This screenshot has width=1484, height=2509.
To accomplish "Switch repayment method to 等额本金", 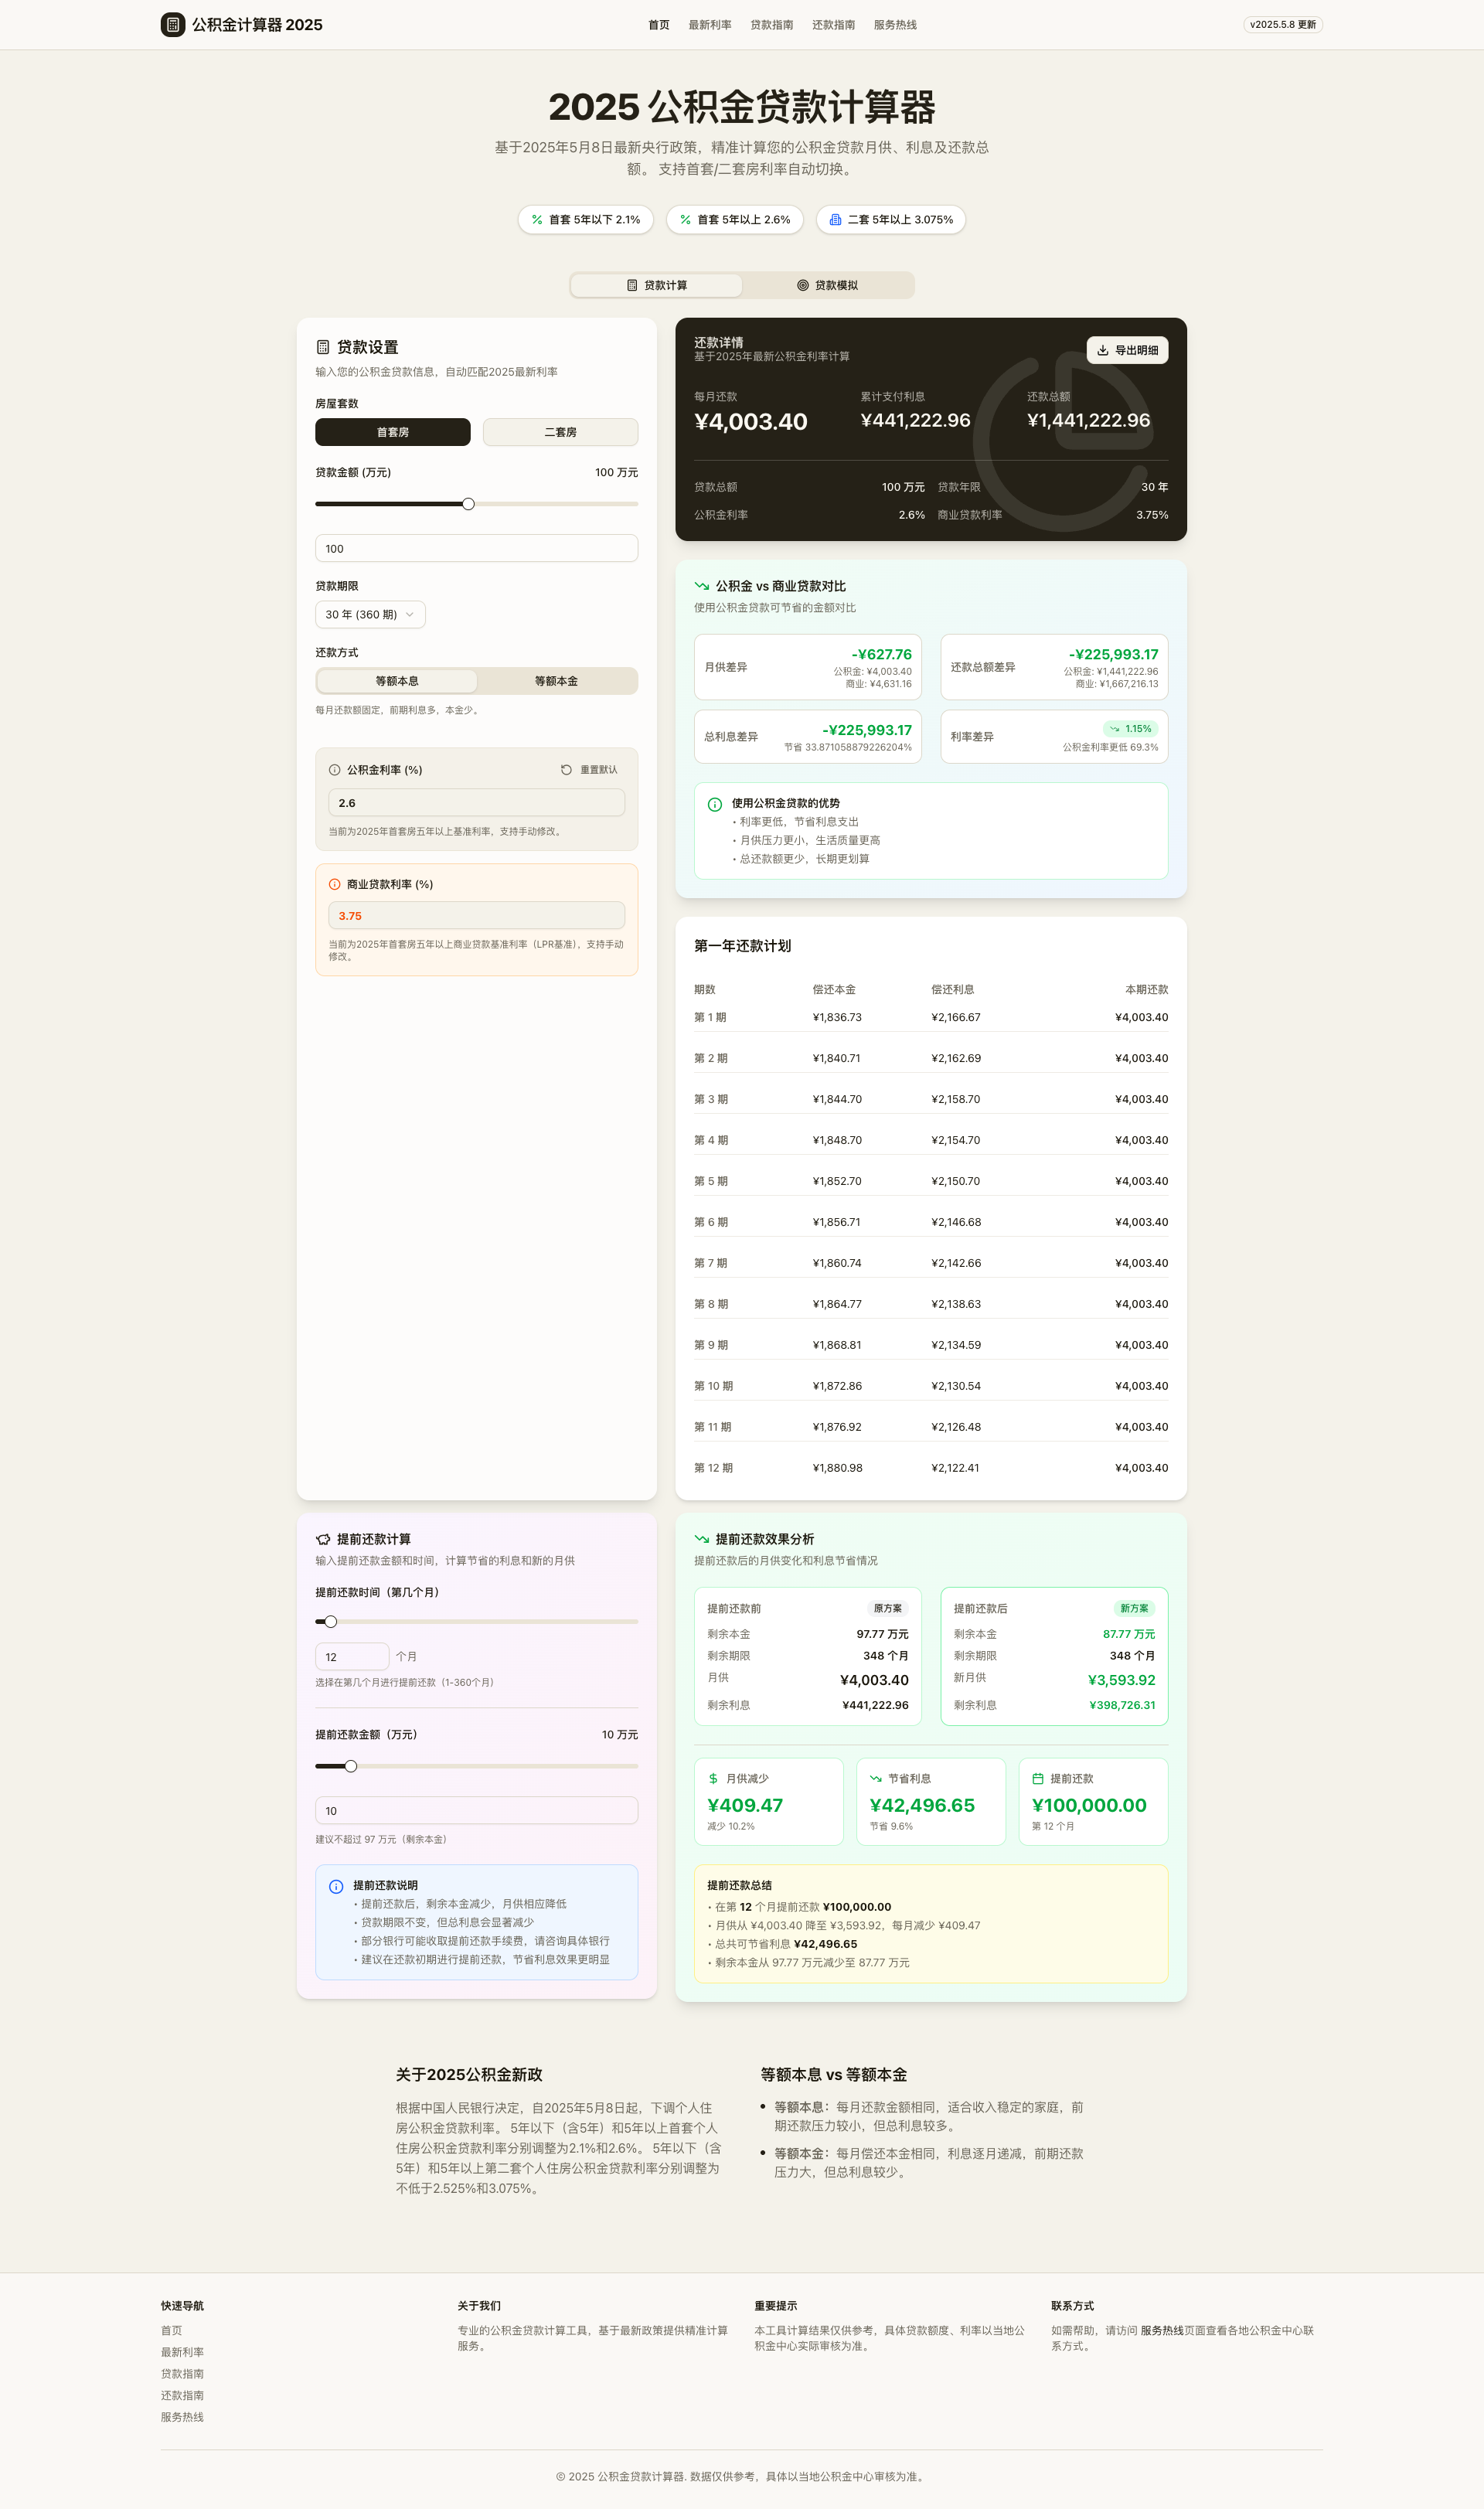I will [x=557, y=681].
